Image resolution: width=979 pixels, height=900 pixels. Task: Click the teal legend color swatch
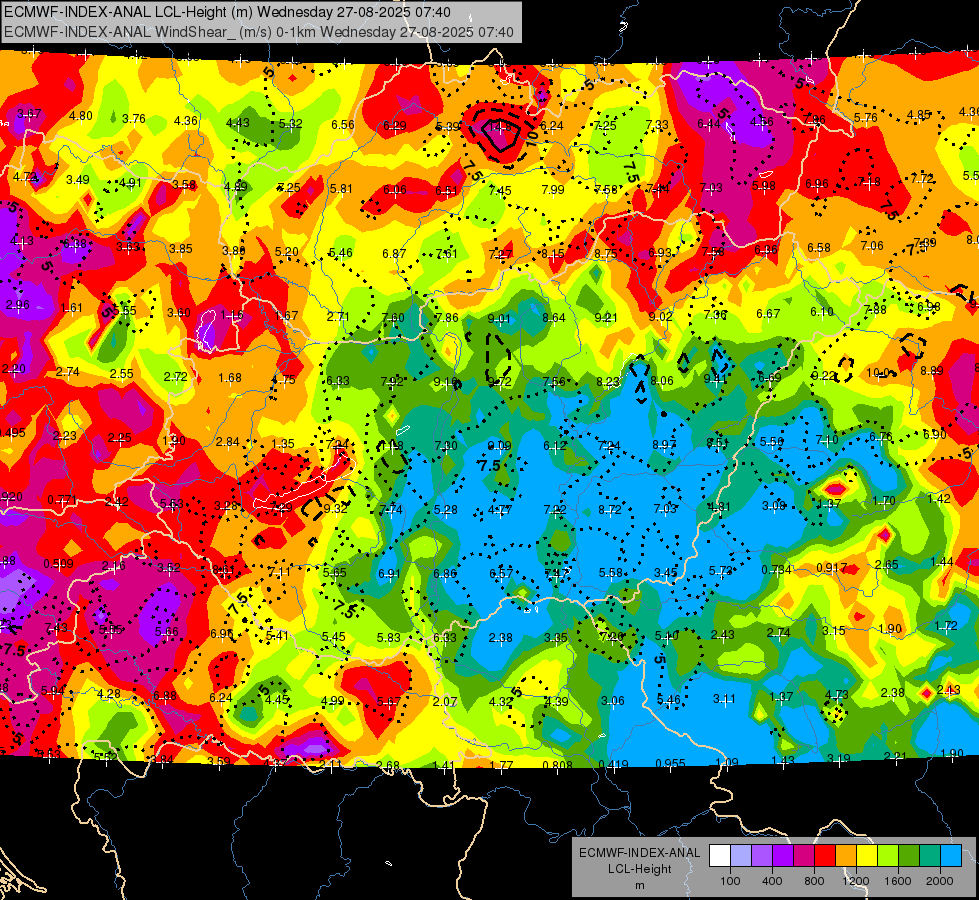930,856
